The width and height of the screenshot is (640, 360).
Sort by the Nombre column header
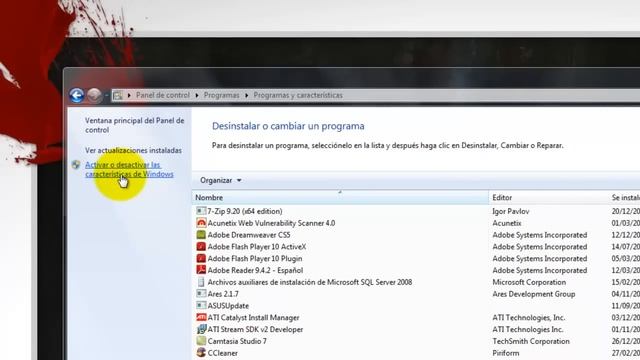(x=340, y=198)
